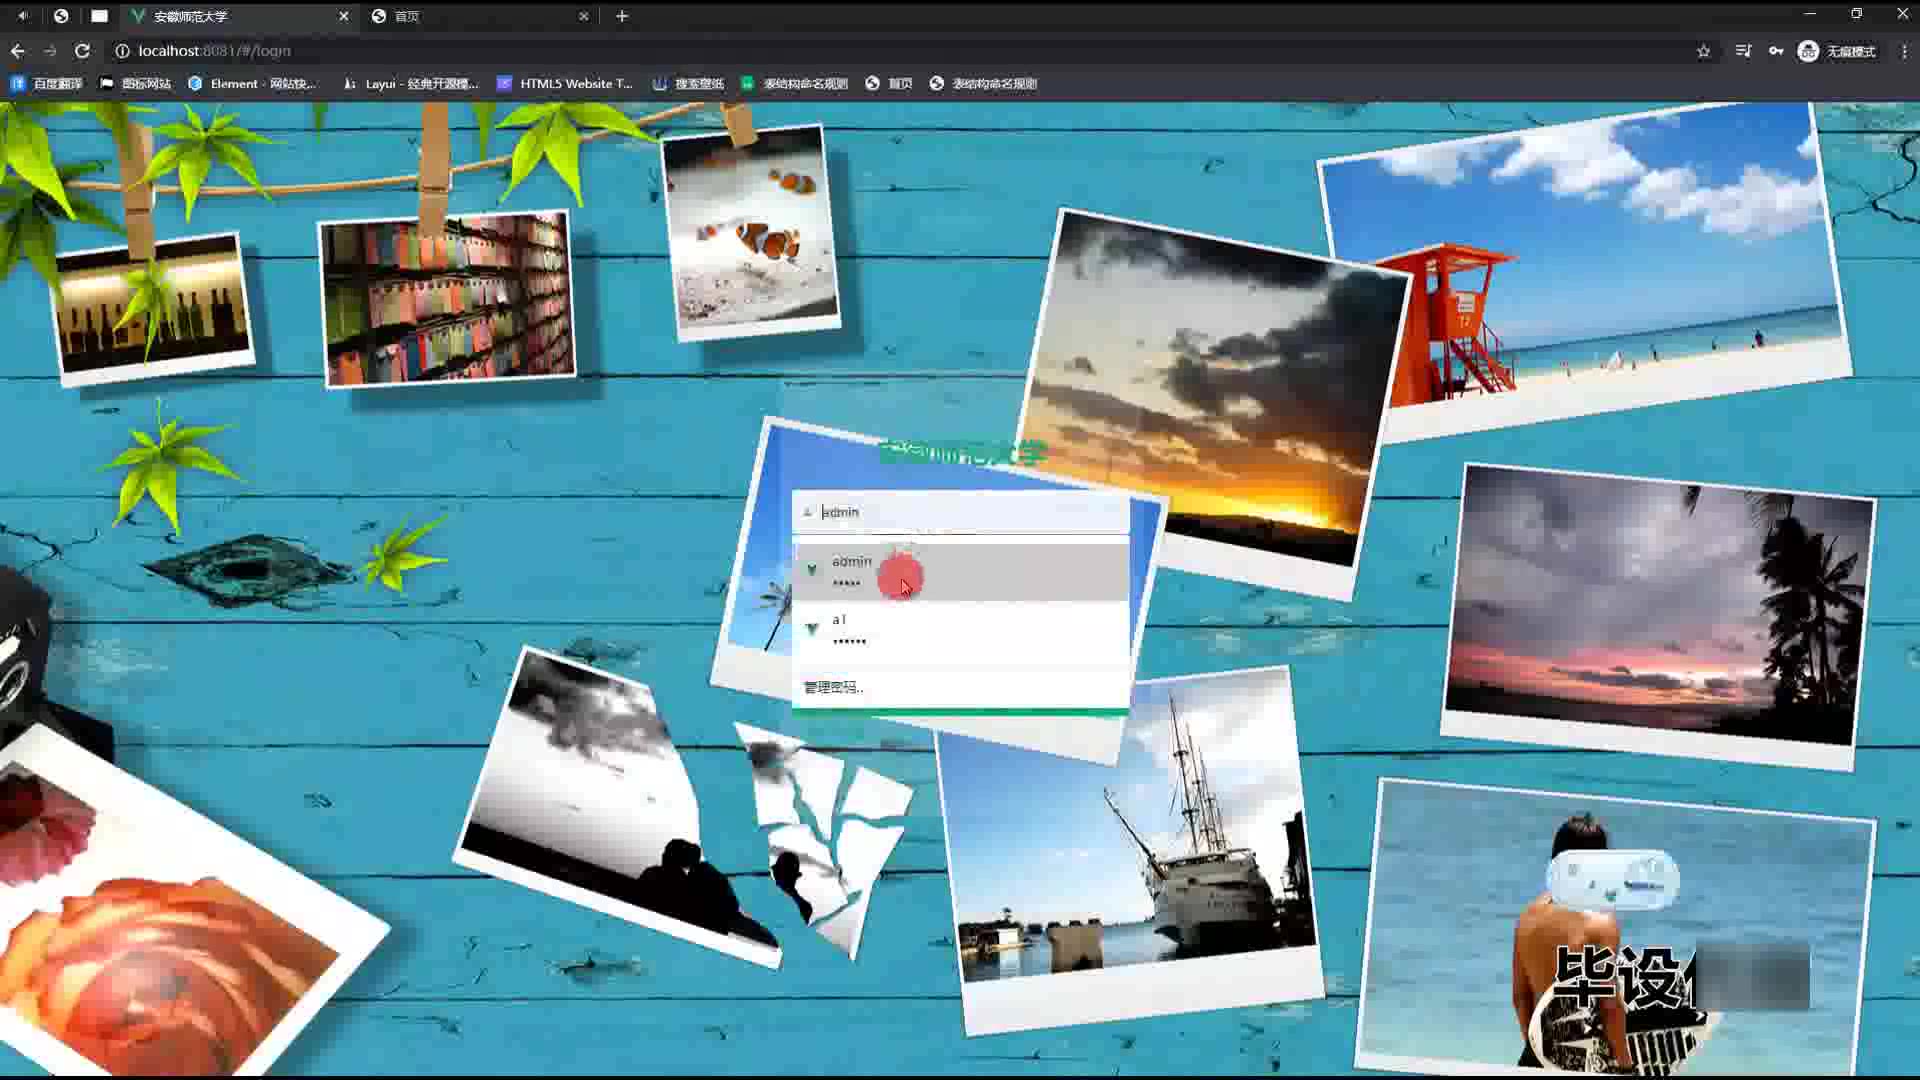Click the white square icon on the tab strip
The image size is (1920, 1080).
99,16
